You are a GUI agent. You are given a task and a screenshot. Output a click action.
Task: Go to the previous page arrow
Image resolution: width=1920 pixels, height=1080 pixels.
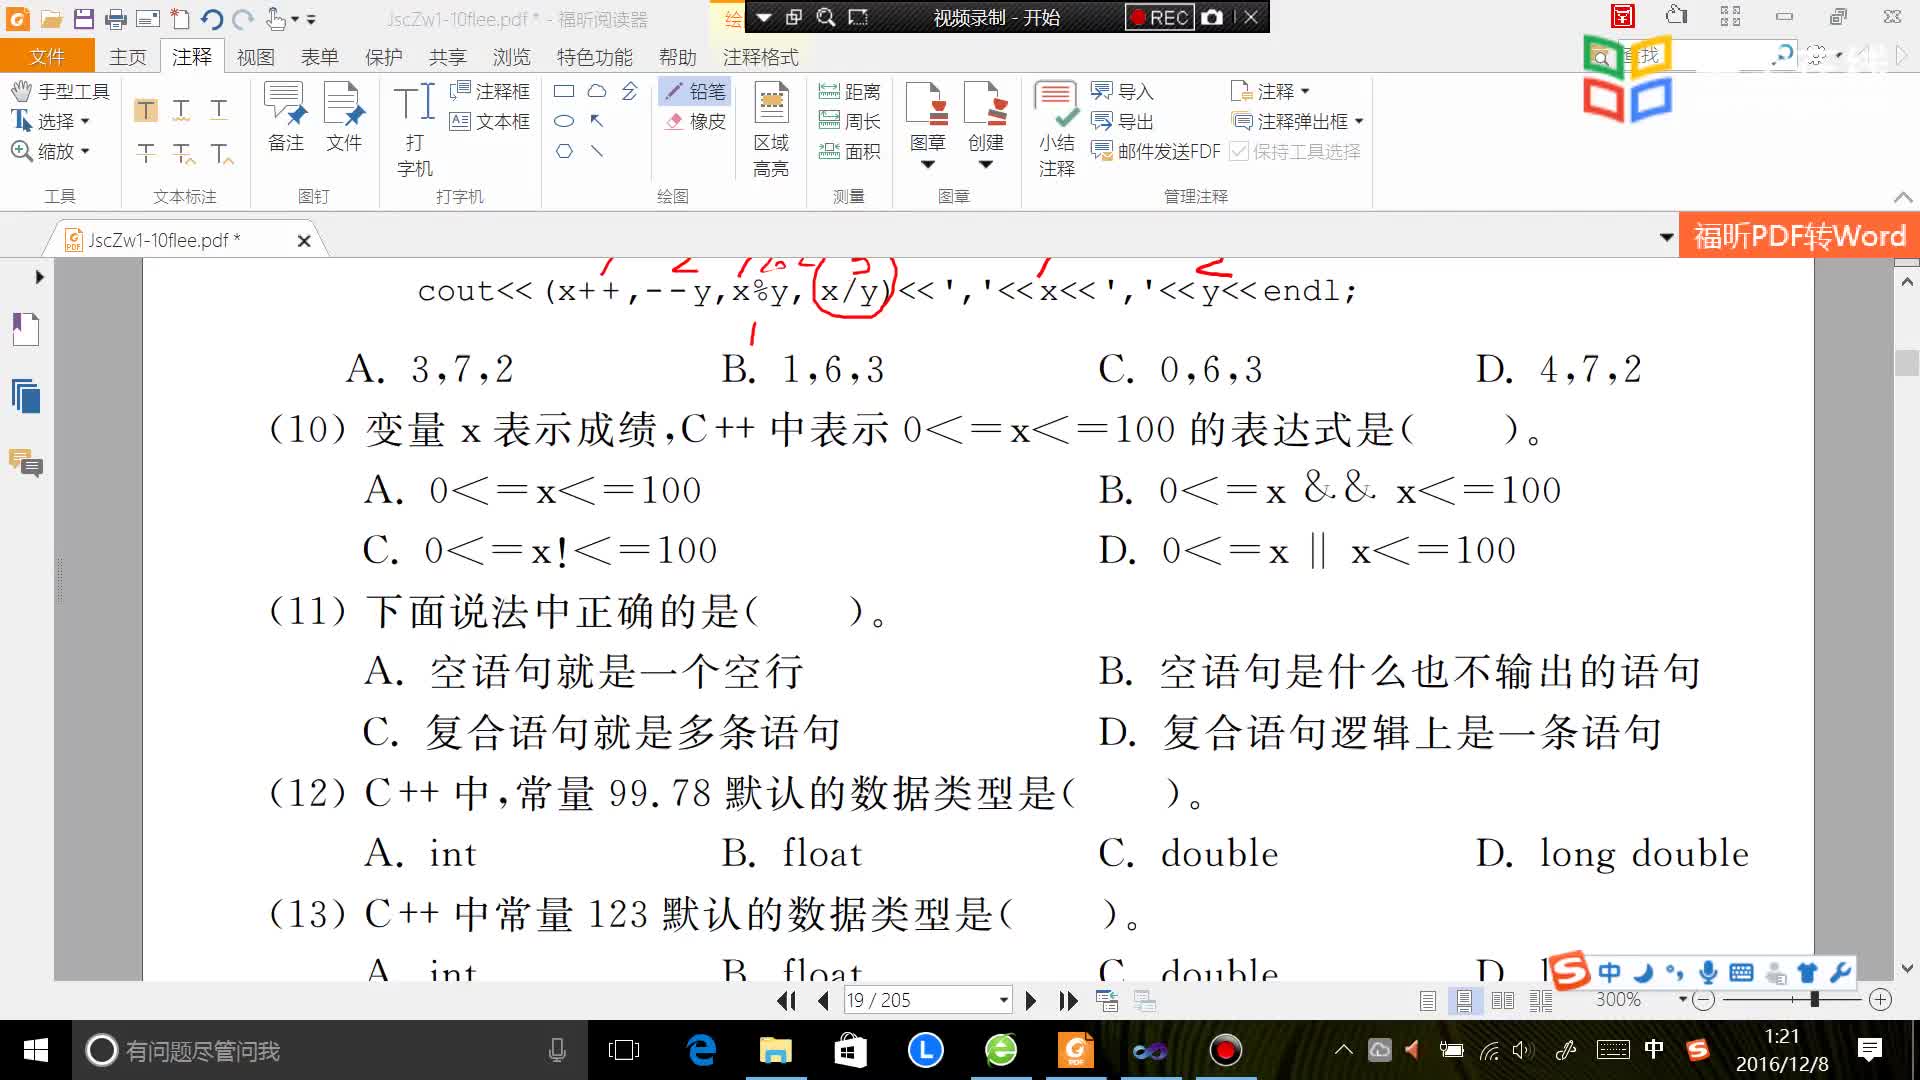(823, 1000)
